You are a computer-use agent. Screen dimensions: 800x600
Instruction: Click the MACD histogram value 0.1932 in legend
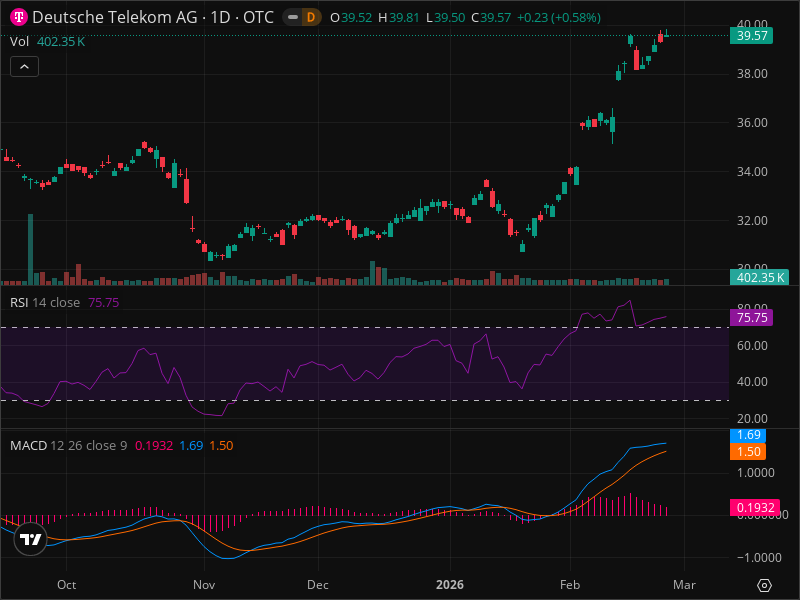point(154,445)
